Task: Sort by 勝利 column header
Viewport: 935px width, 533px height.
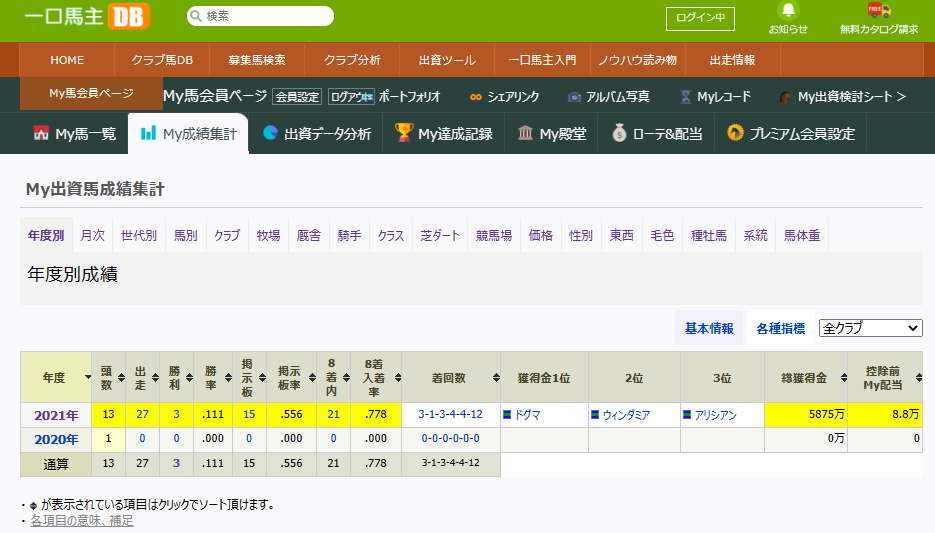Action: coord(177,377)
